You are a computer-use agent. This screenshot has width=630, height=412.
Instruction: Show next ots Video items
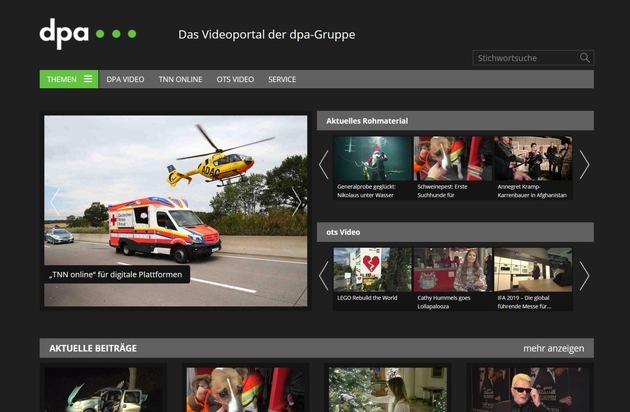[x=585, y=276]
